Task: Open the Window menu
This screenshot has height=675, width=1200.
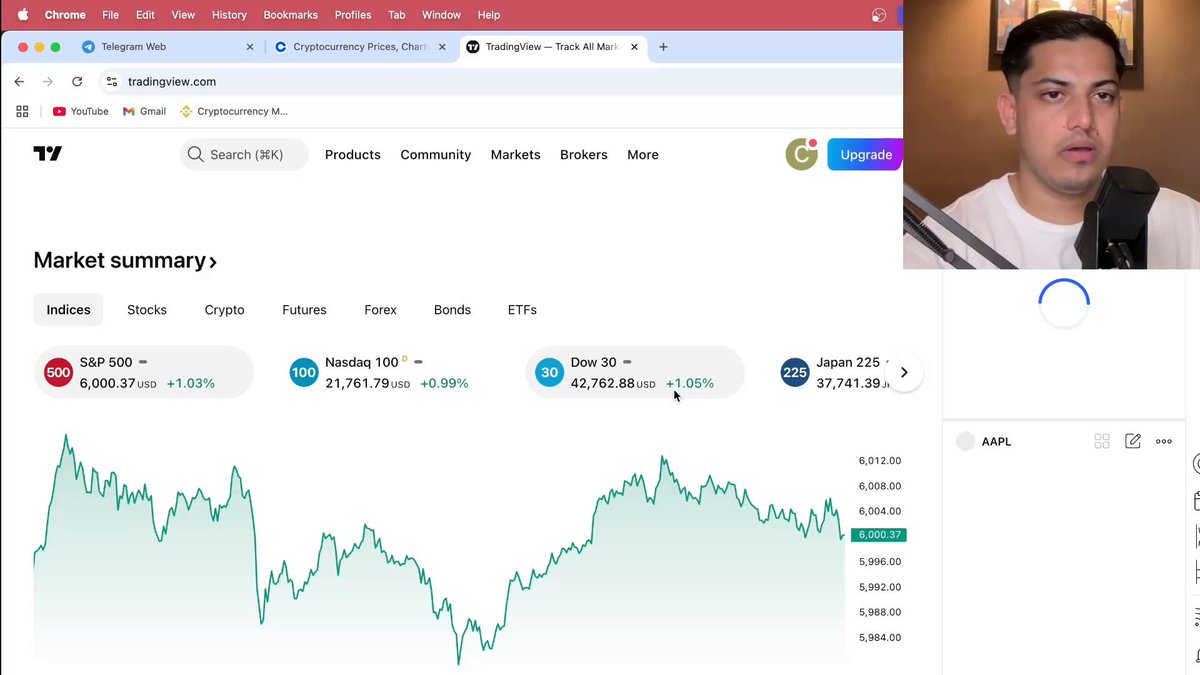Action: [441, 15]
